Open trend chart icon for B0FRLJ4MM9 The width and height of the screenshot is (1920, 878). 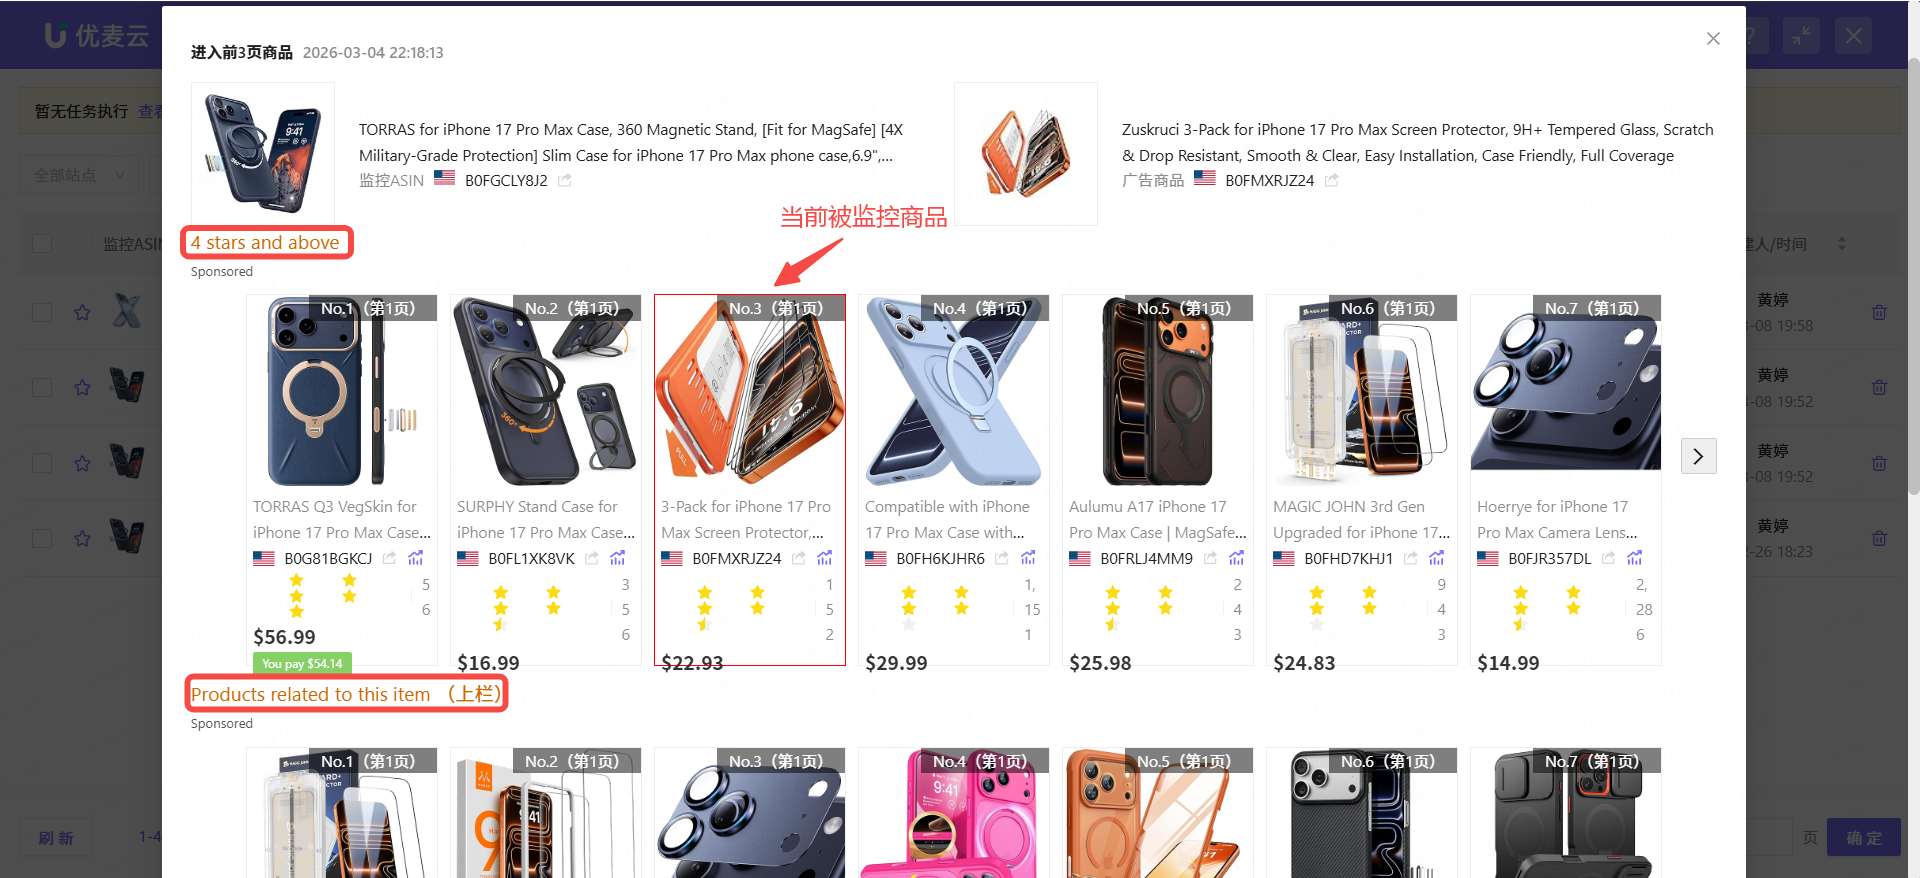[x=1237, y=558]
